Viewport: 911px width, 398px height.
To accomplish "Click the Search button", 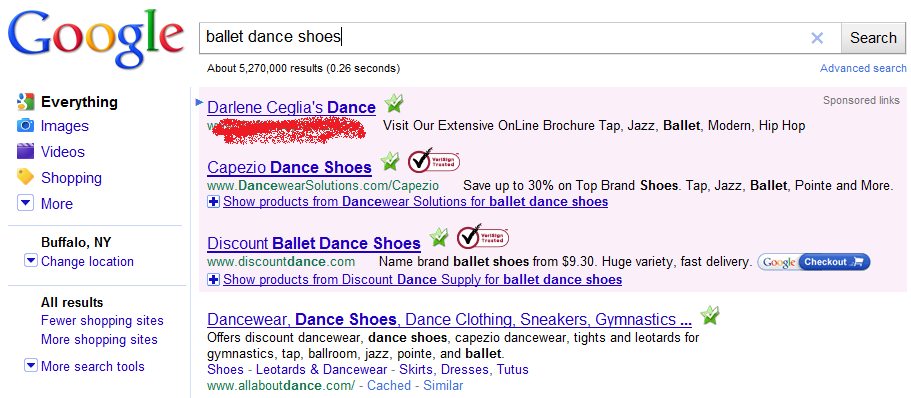I will coord(873,38).
